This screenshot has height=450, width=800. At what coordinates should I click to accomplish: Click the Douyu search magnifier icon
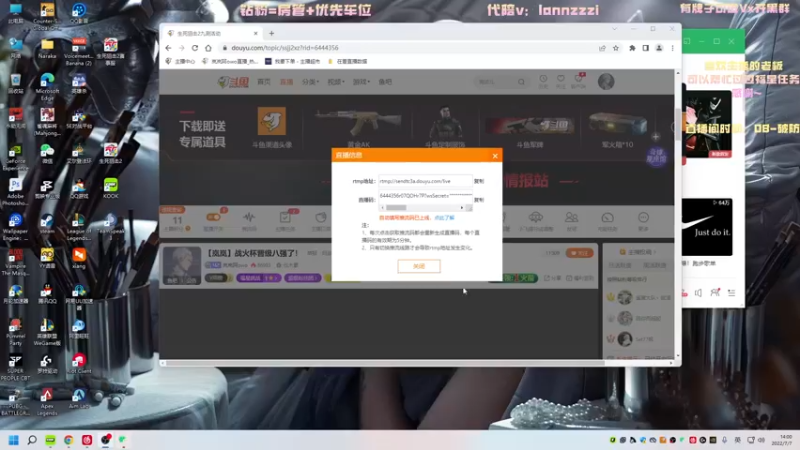click(x=521, y=82)
